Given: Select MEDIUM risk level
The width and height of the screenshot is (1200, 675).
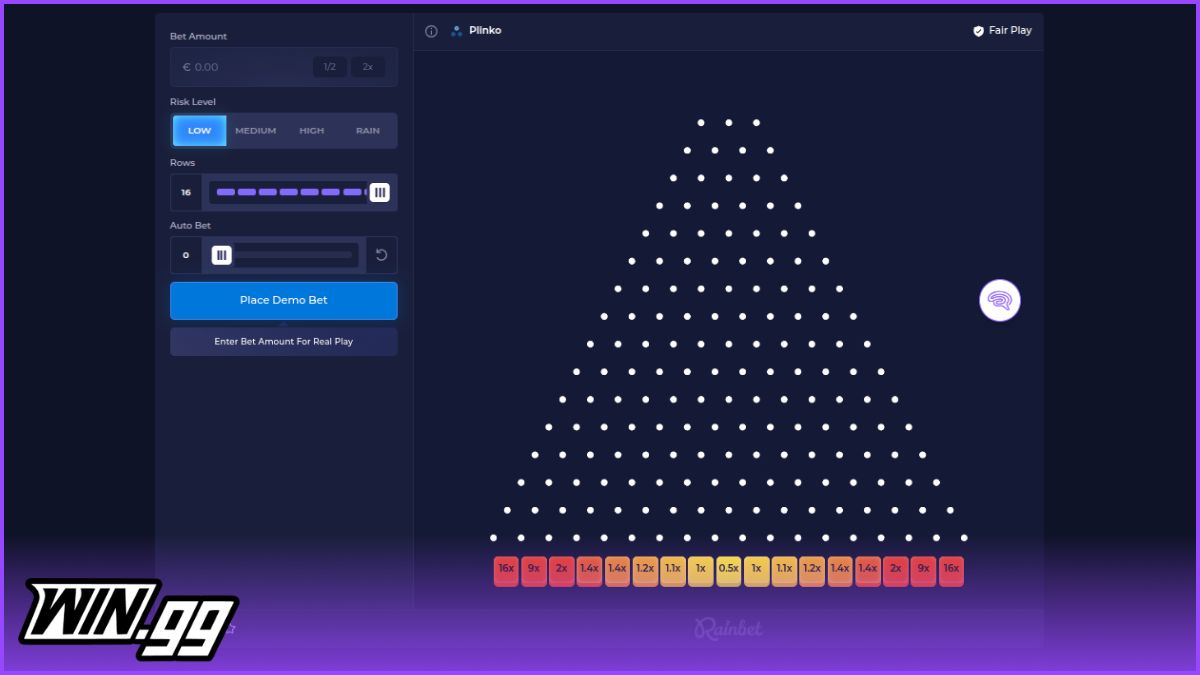Looking at the screenshot, I should coord(255,131).
